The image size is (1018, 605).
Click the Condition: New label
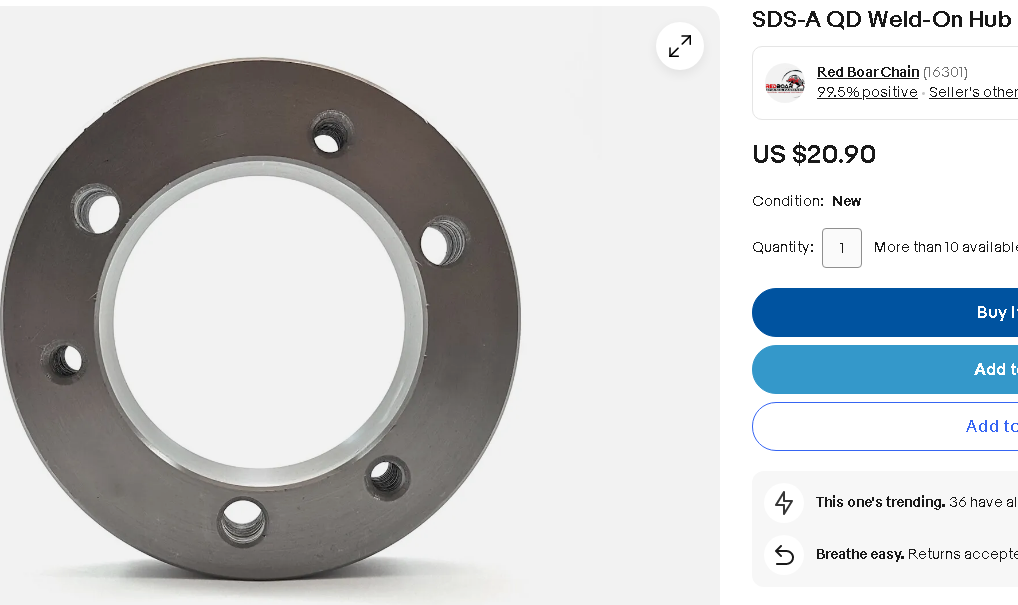coord(806,201)
